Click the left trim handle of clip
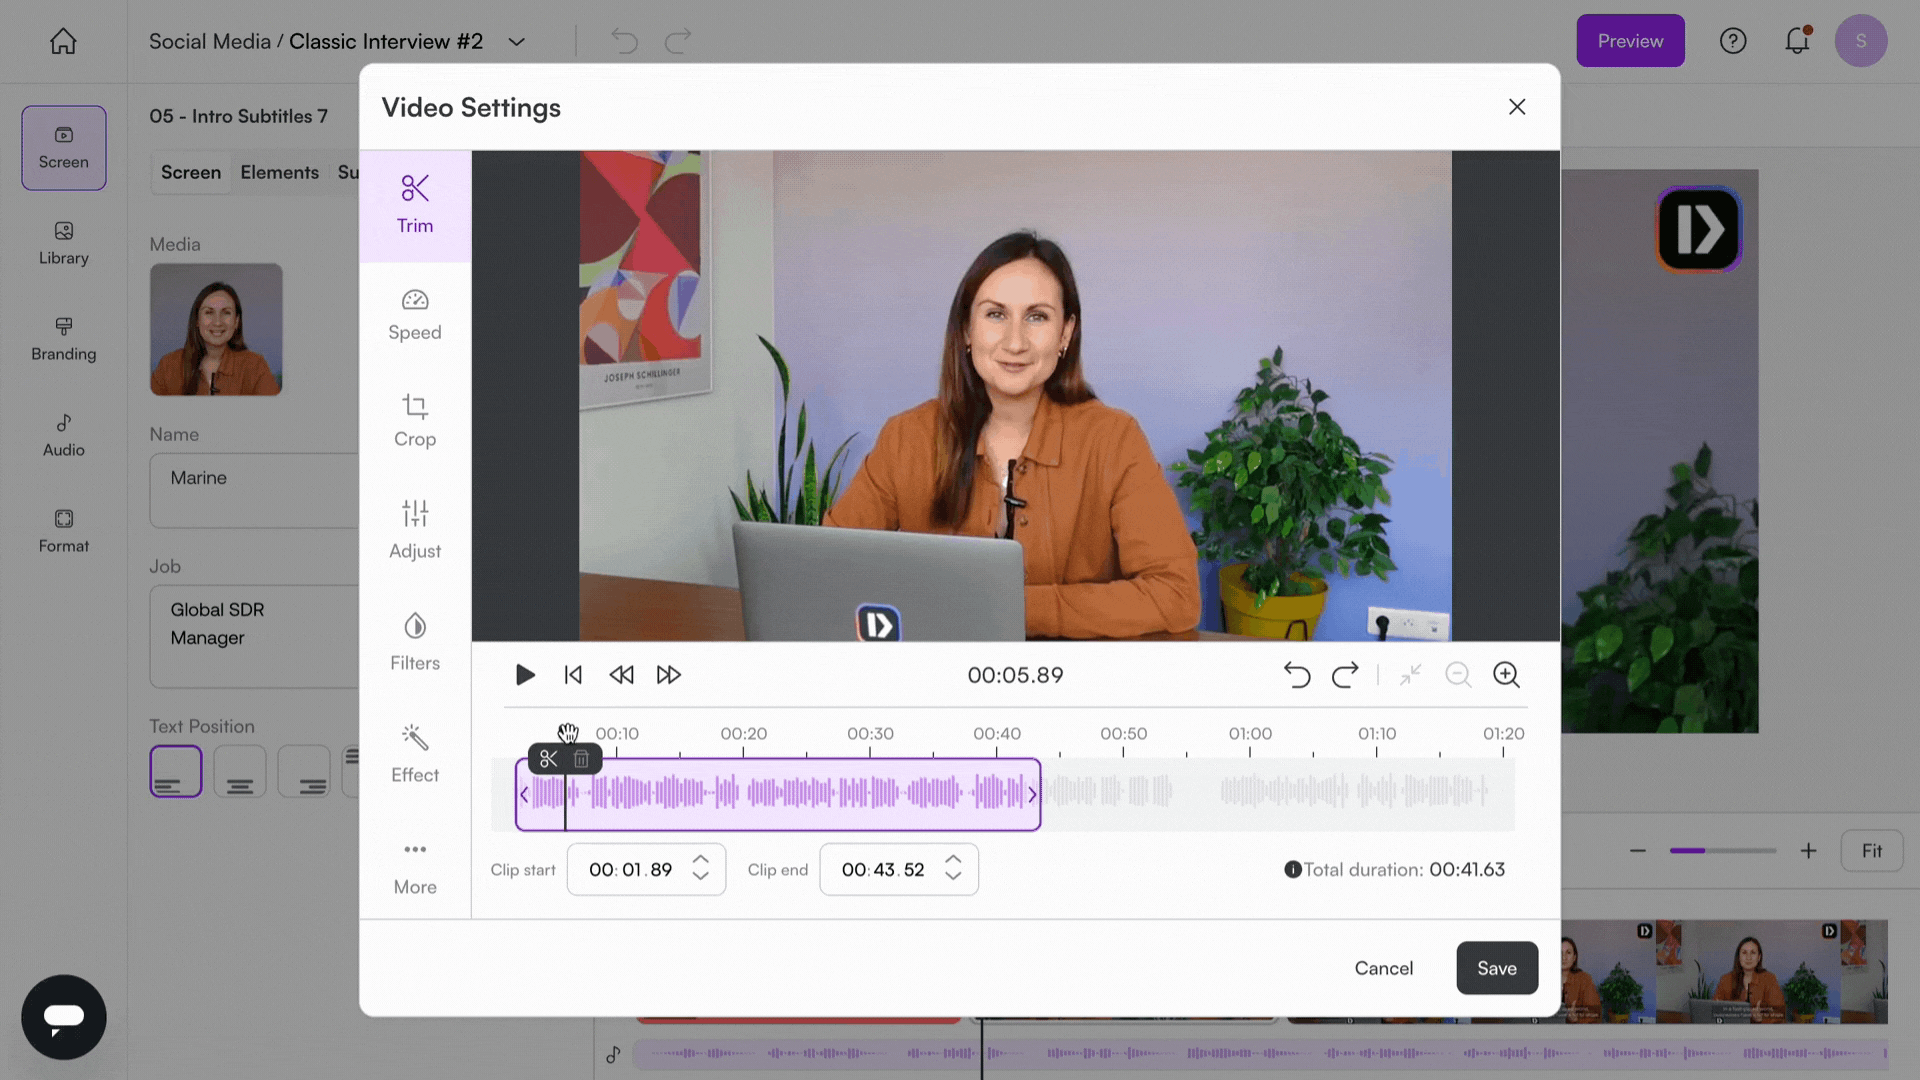Image resolution: width=1920 pixels, height=1080 pixels. pos(523,794)
